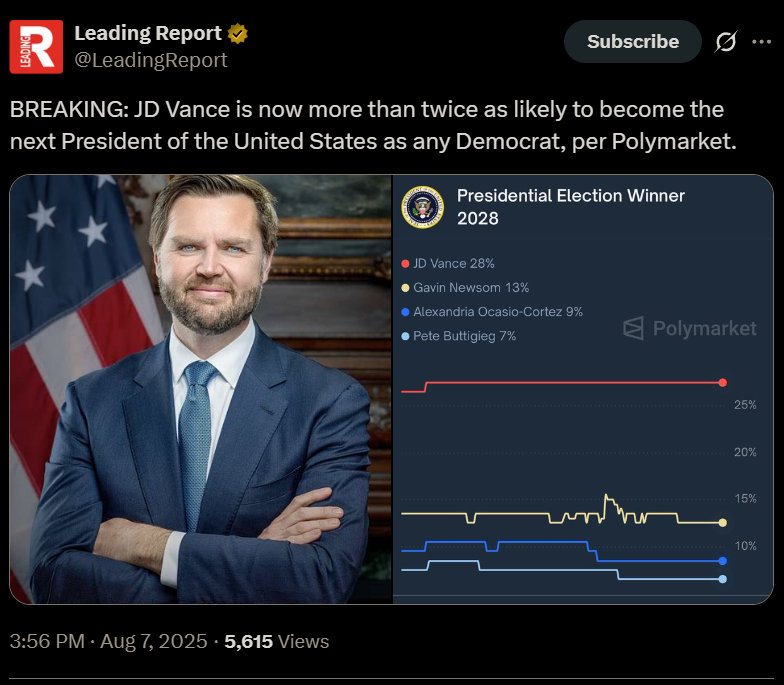
Task: Click the yellow Gavin Newsom legend dot
Action: tap(405, 288)
